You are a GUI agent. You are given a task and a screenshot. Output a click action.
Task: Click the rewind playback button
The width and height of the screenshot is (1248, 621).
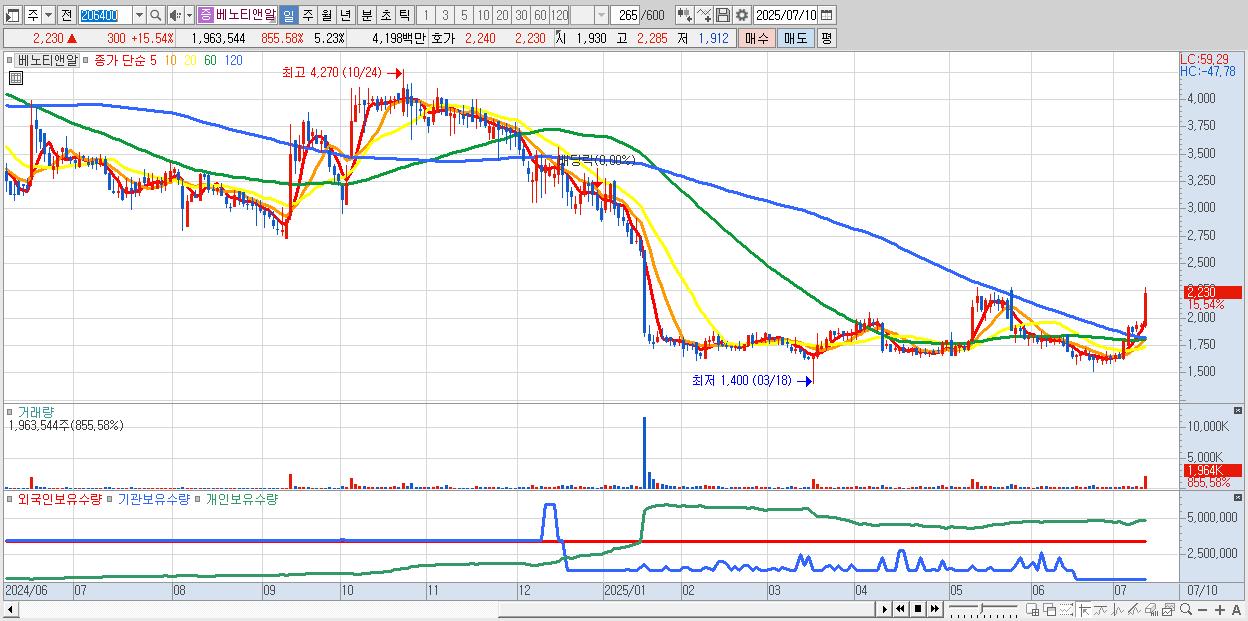point(901,609)
